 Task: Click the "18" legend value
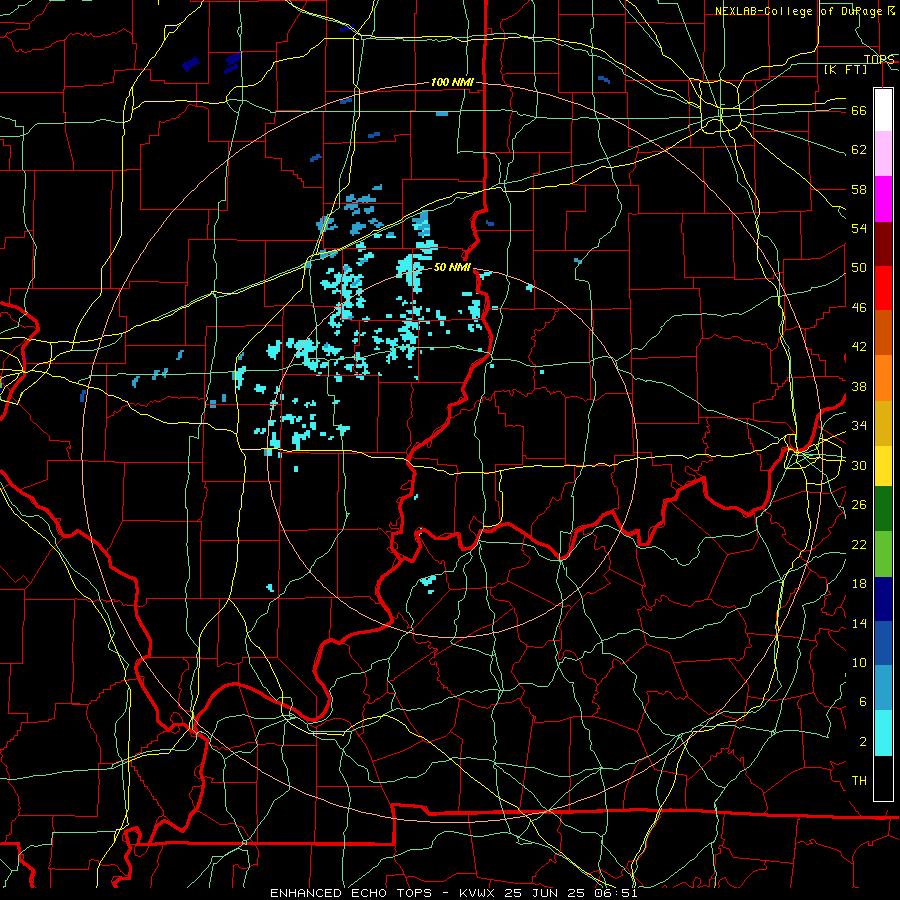click(x=859, y=584)
